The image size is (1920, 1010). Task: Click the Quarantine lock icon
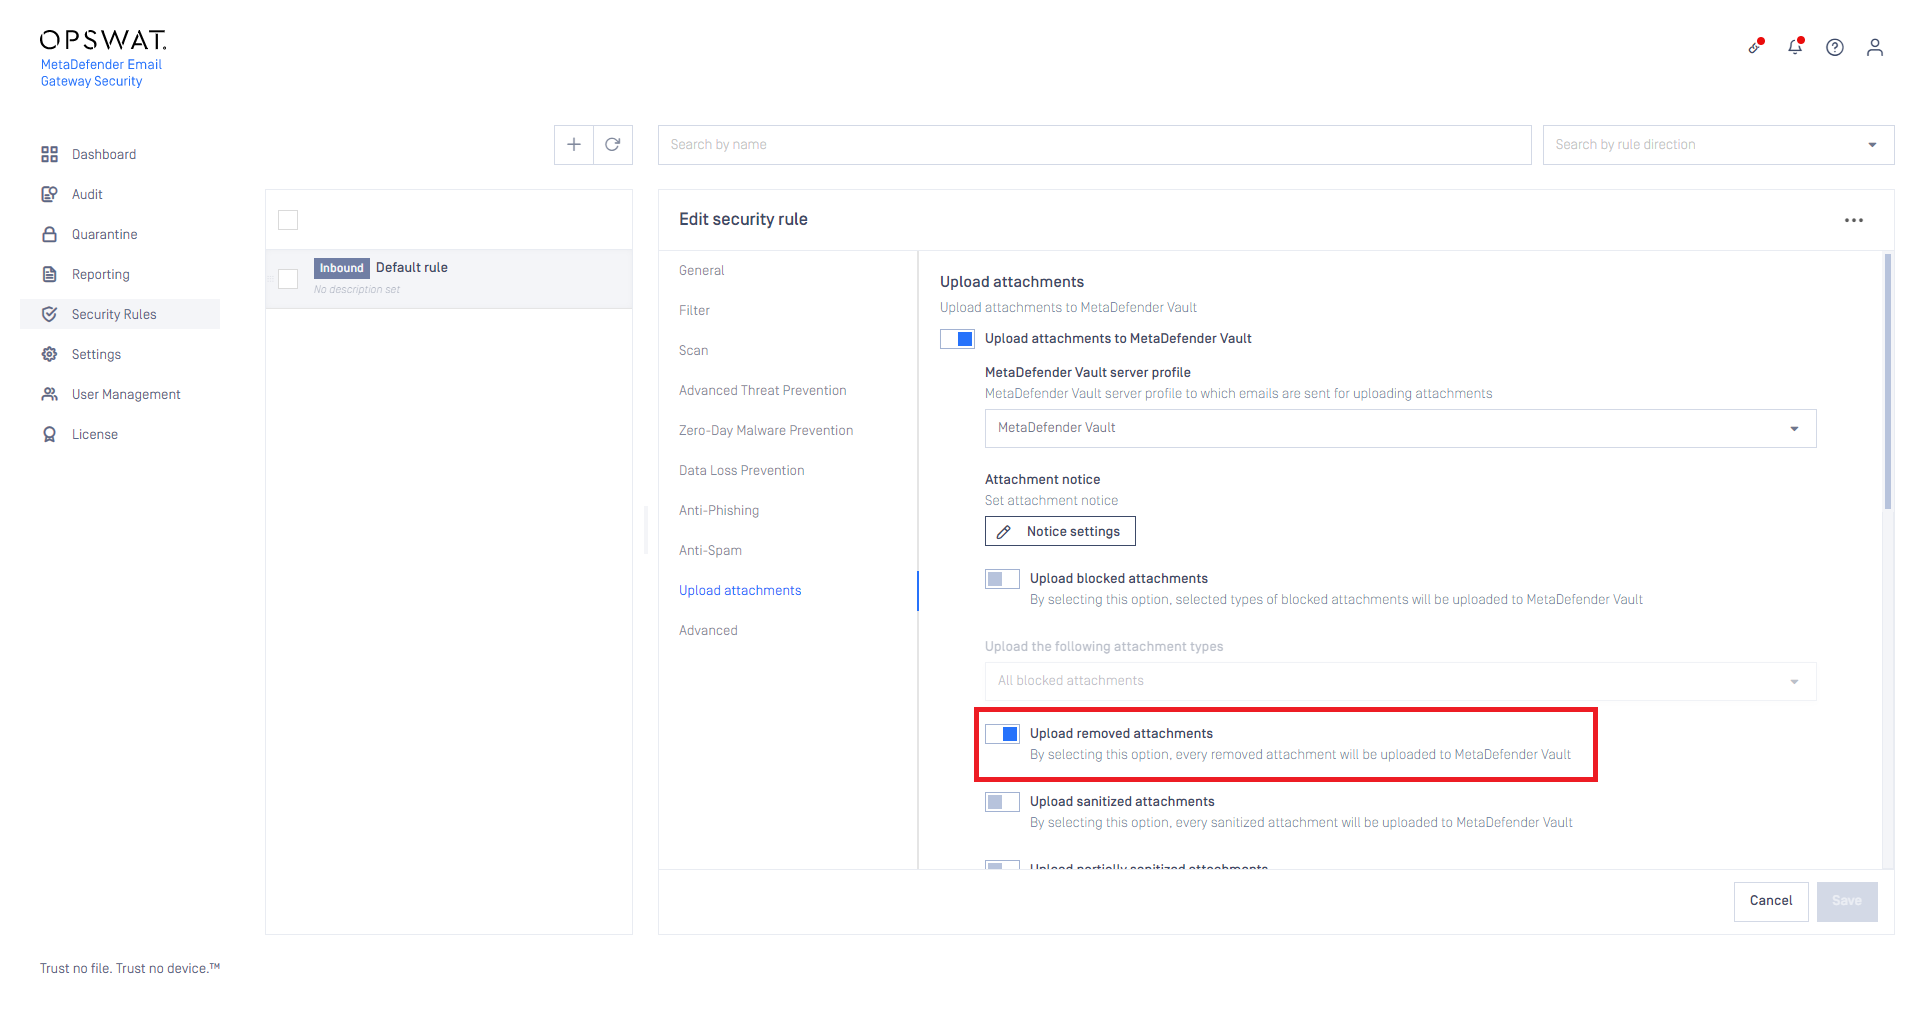pos(49,234)
